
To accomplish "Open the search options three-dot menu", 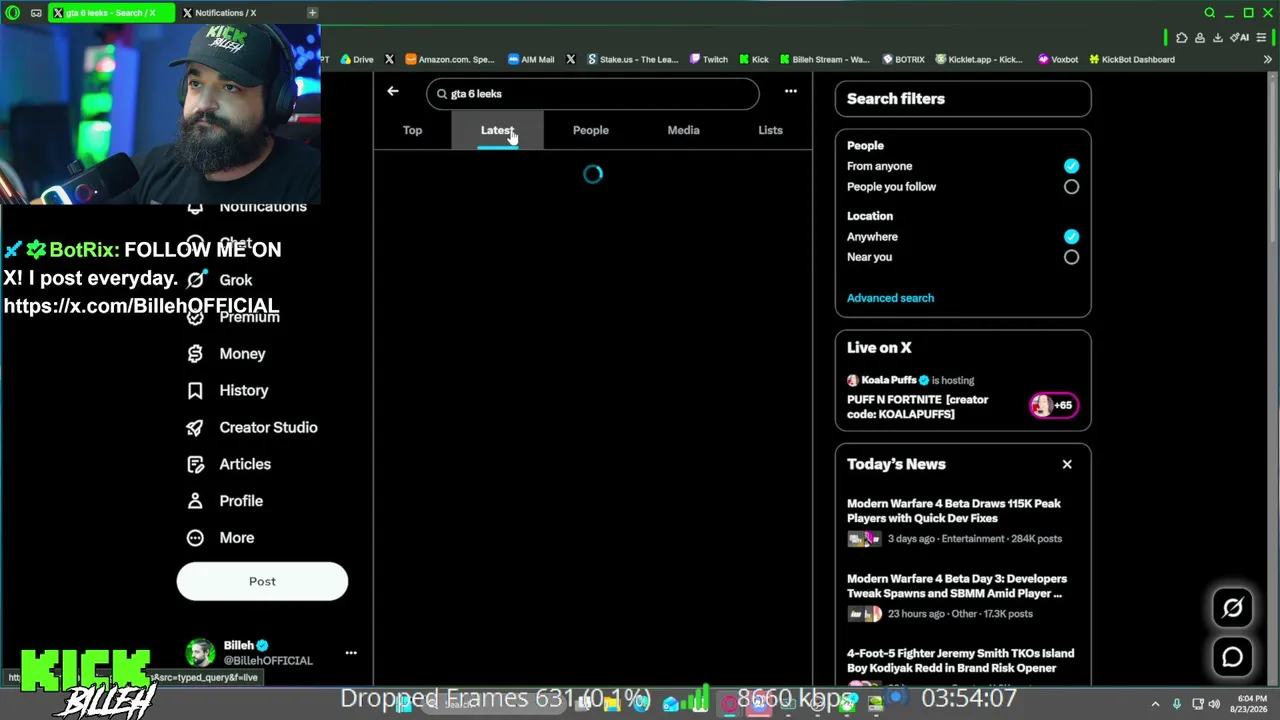I will pyautogui.click(x=791, y=91).
